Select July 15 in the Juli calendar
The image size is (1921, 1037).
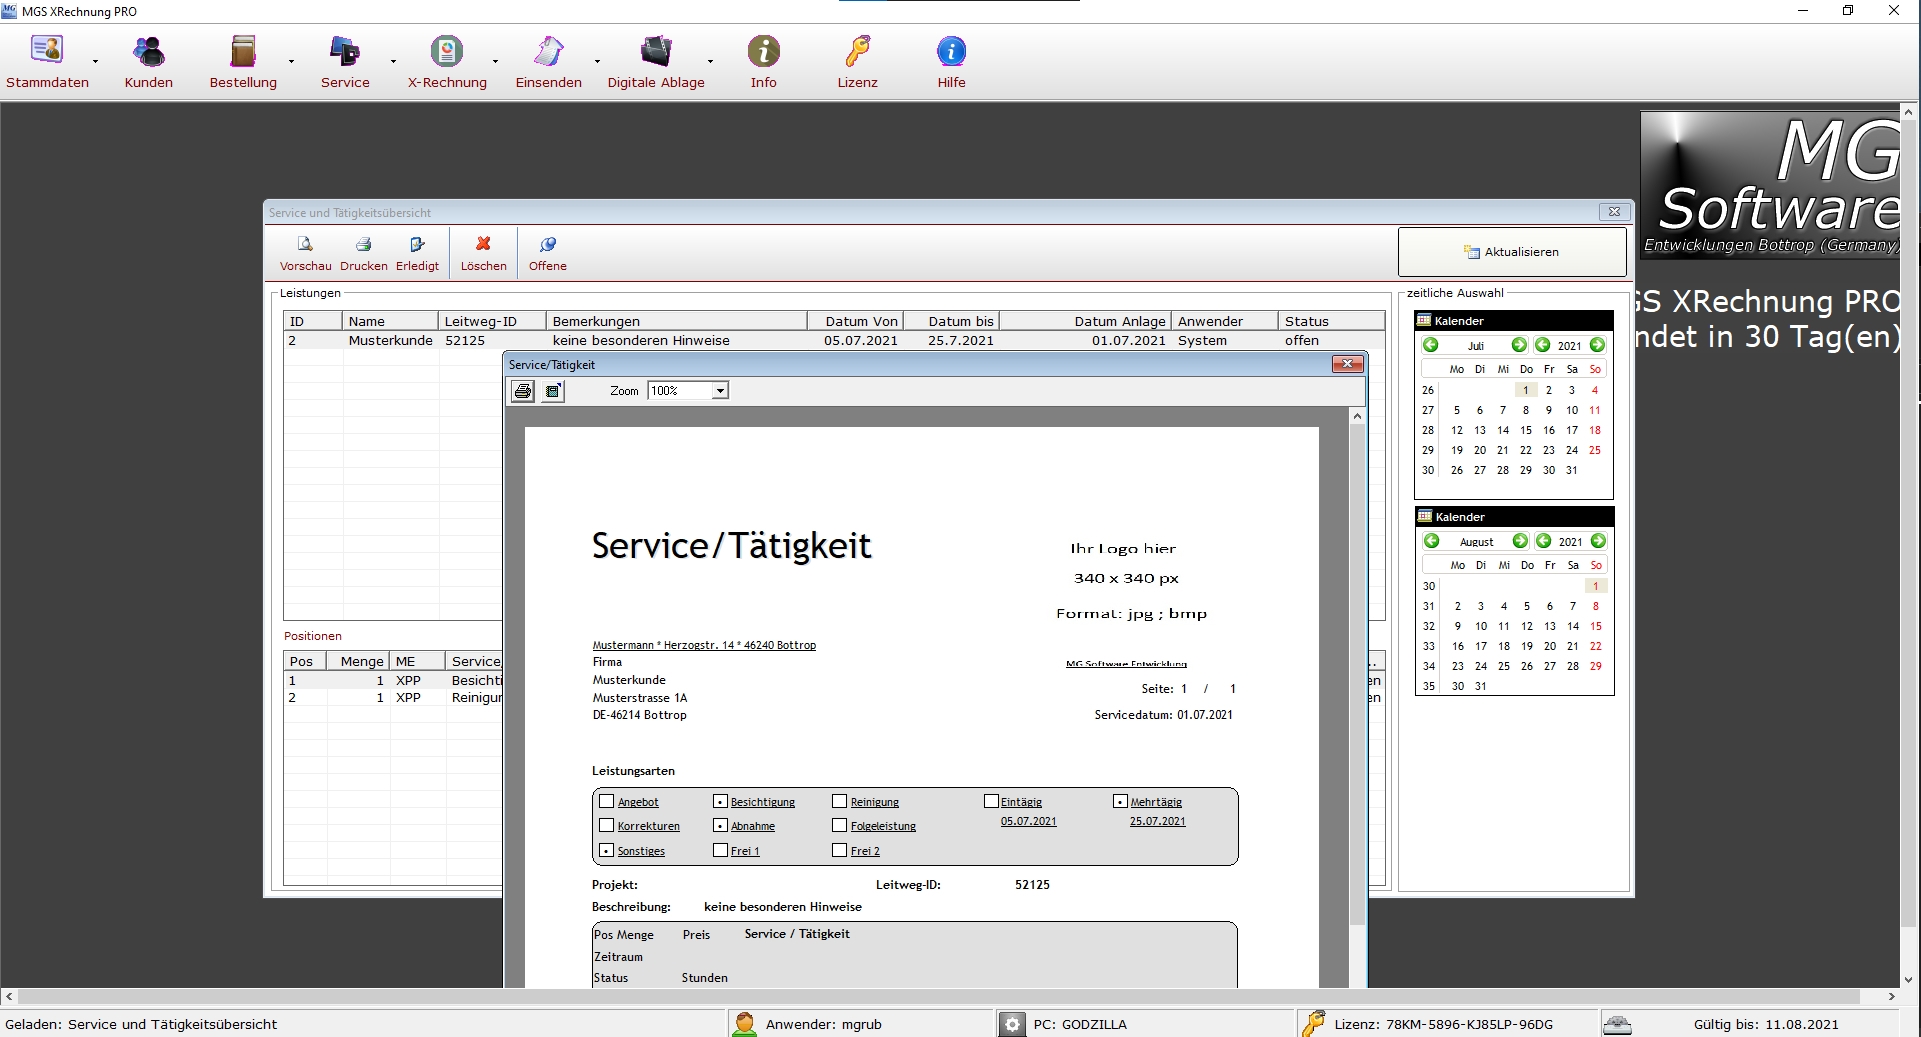[x=1526, y=430]
